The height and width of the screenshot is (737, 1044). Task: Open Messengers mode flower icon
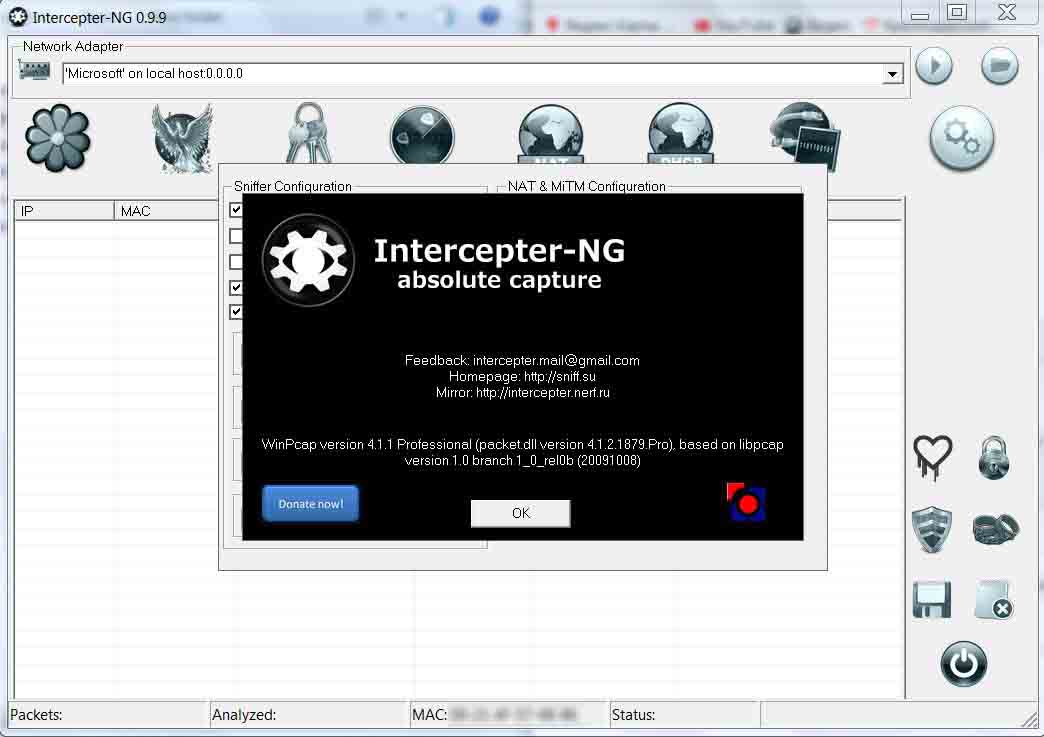[x=57, y=138]
